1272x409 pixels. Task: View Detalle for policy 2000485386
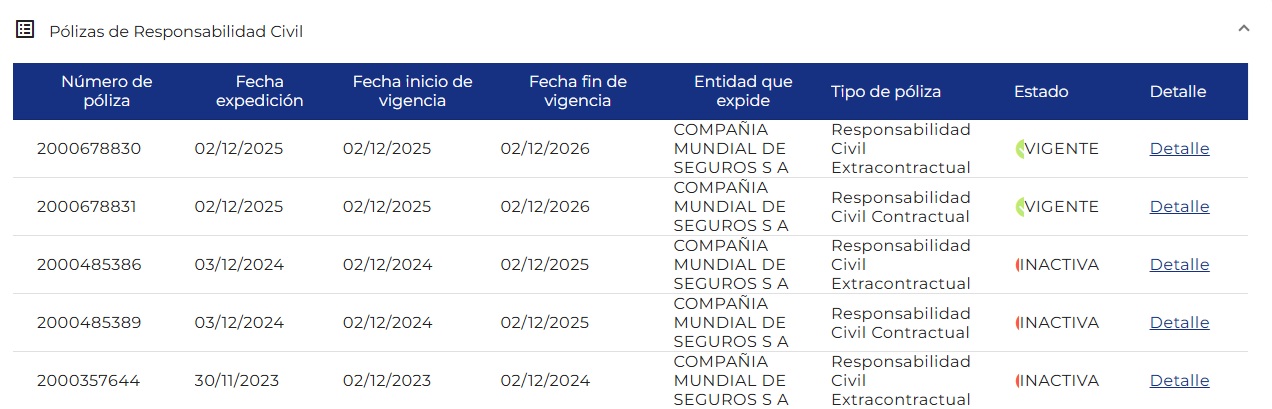pyautogui.click(x=1179, y=265)
